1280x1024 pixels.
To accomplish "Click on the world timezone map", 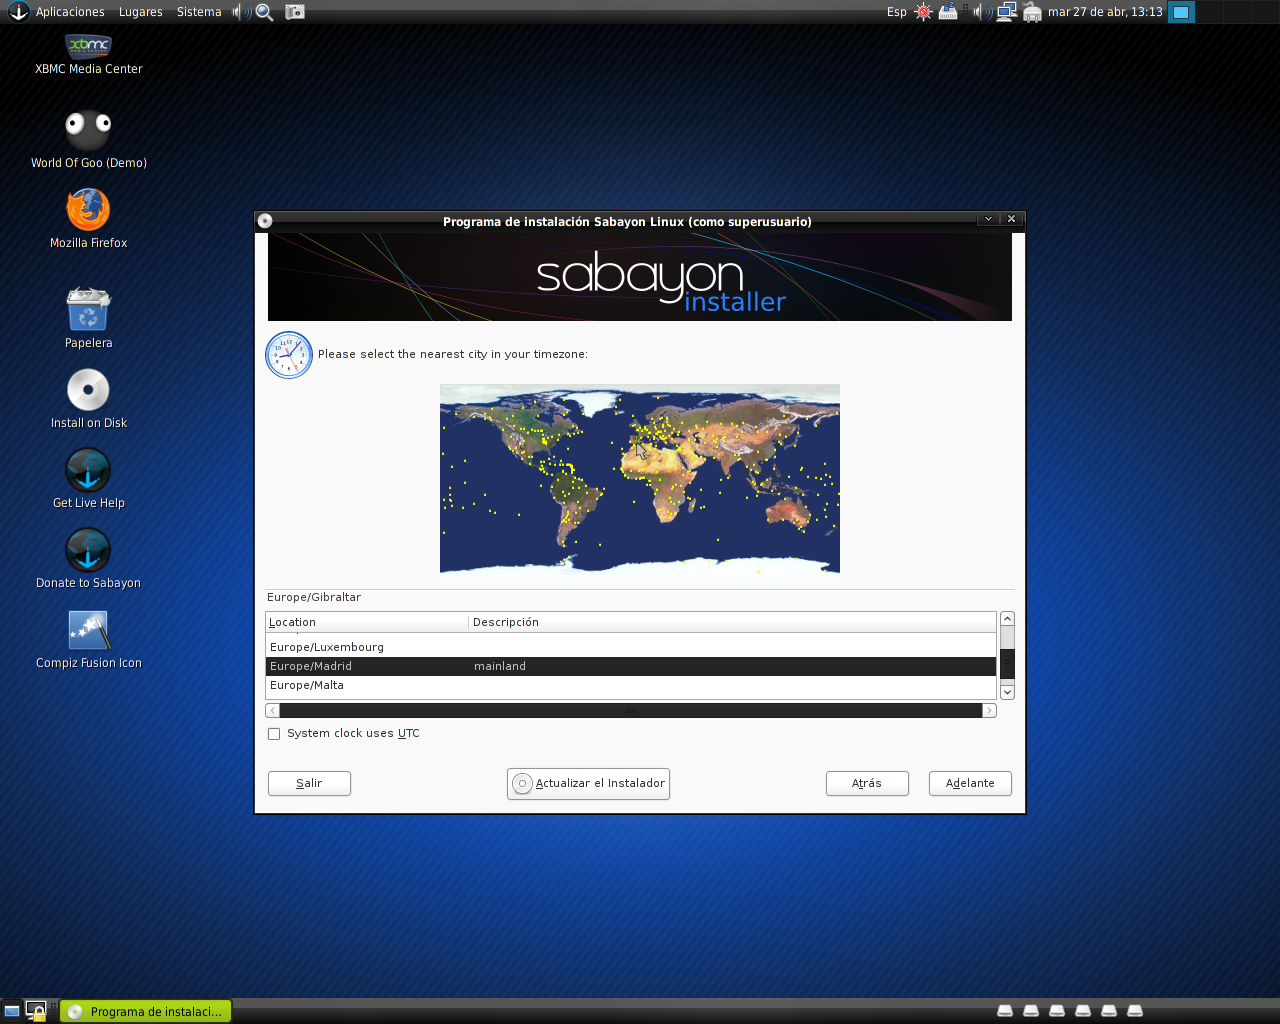I will tap(640, 479).
